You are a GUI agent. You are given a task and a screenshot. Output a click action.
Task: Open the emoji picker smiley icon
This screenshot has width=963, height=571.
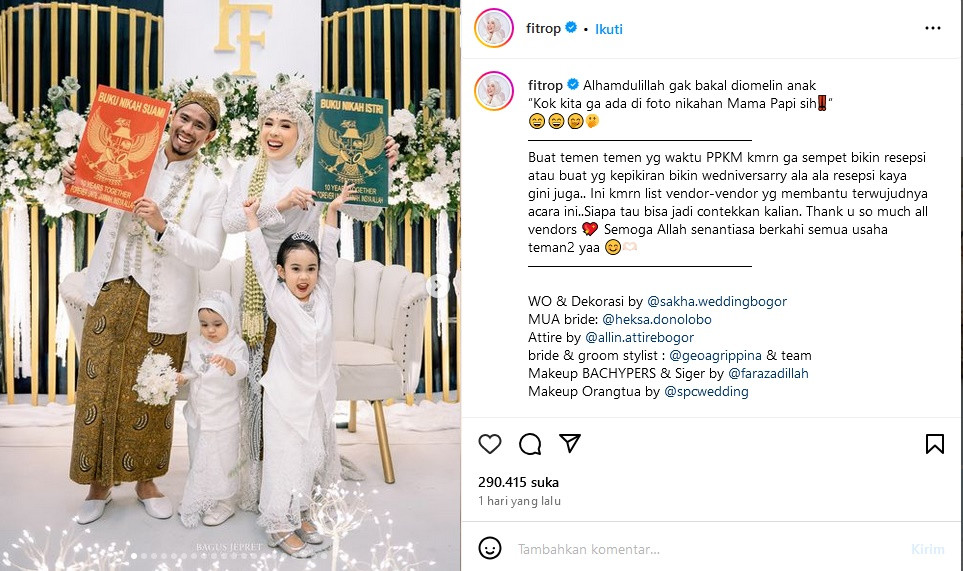(489, 548)
